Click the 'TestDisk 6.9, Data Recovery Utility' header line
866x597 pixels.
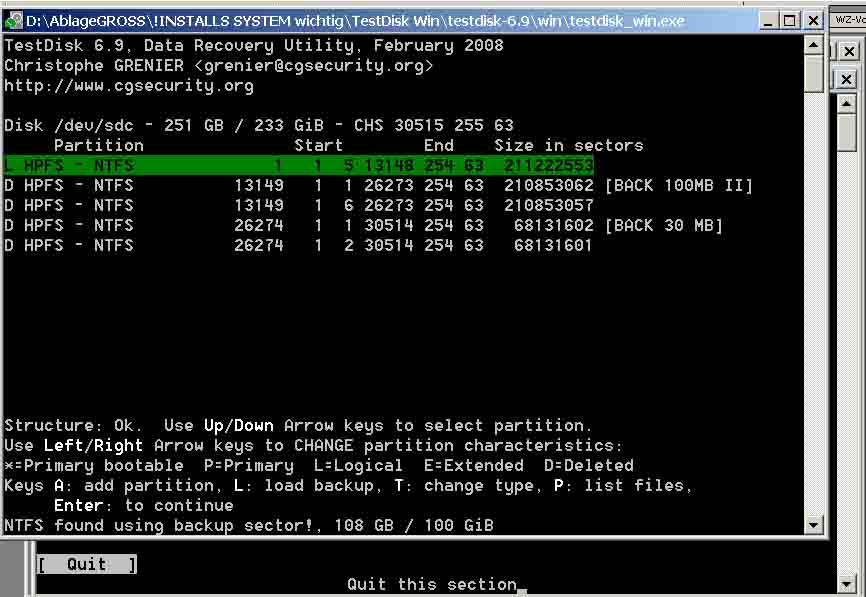pyautogui.click(x=254, y=46)
